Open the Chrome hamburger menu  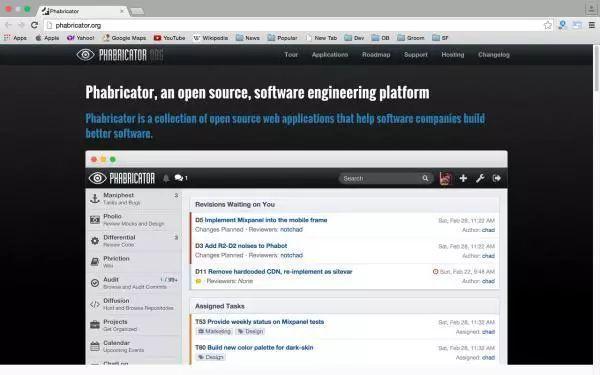coord(591,25)
